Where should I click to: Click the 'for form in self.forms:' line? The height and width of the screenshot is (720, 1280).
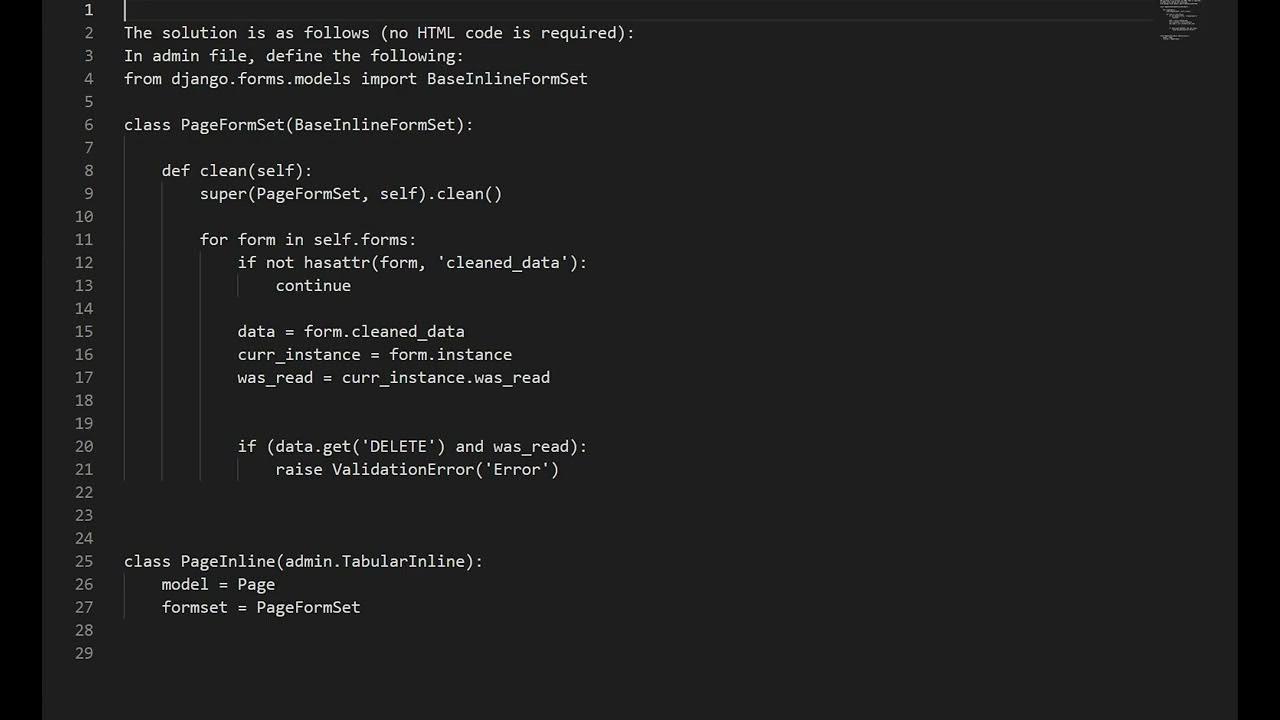pos(308,240)
